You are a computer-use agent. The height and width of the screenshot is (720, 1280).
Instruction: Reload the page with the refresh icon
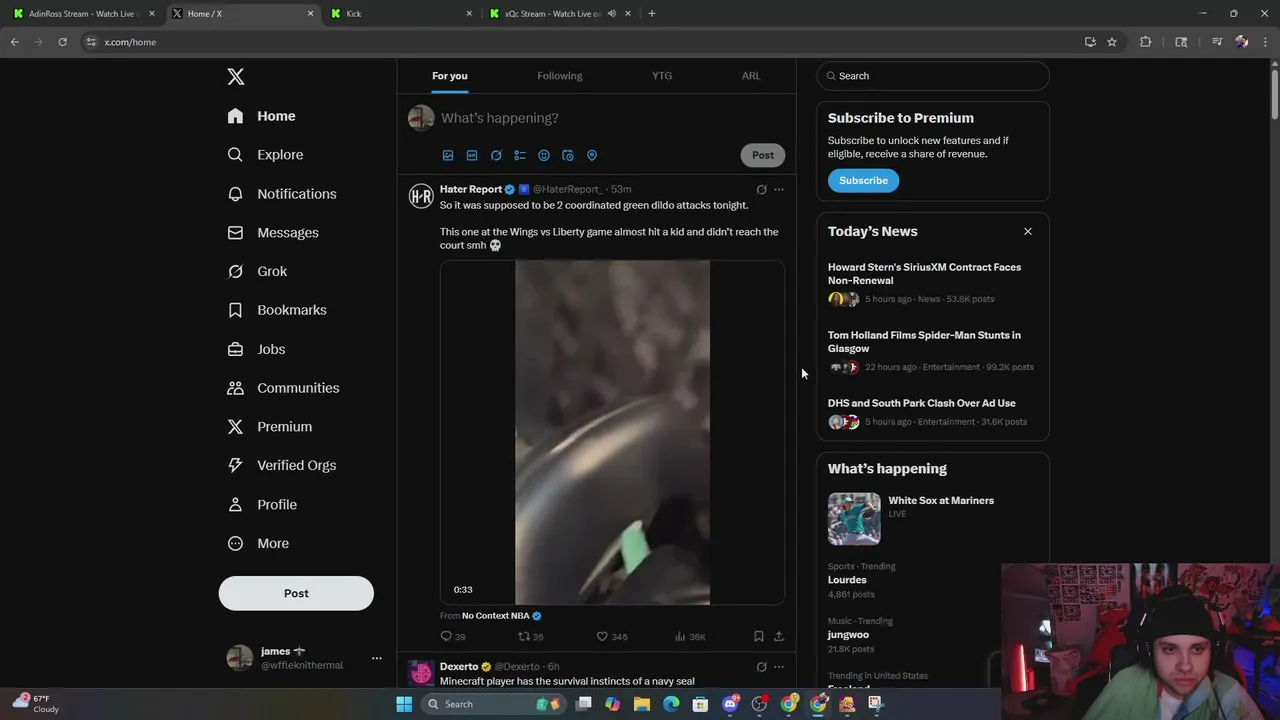click(62, 42)
